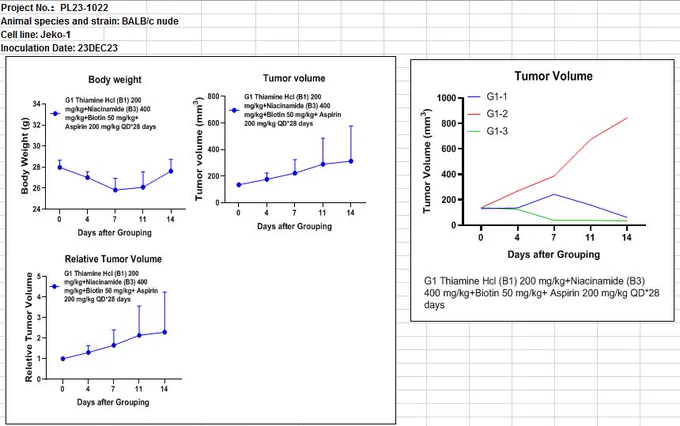This screenshot has width=680, height=426.
Task: Click Days after Grouping label under Body weight chart
Action: 114,233
